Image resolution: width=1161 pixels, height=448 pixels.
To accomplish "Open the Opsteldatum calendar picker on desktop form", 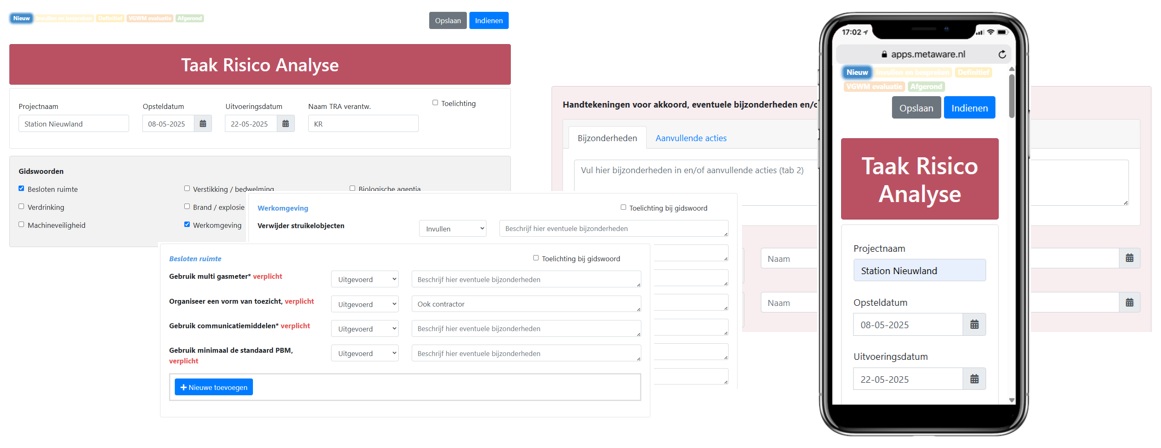I will click(x=203, y=124).
